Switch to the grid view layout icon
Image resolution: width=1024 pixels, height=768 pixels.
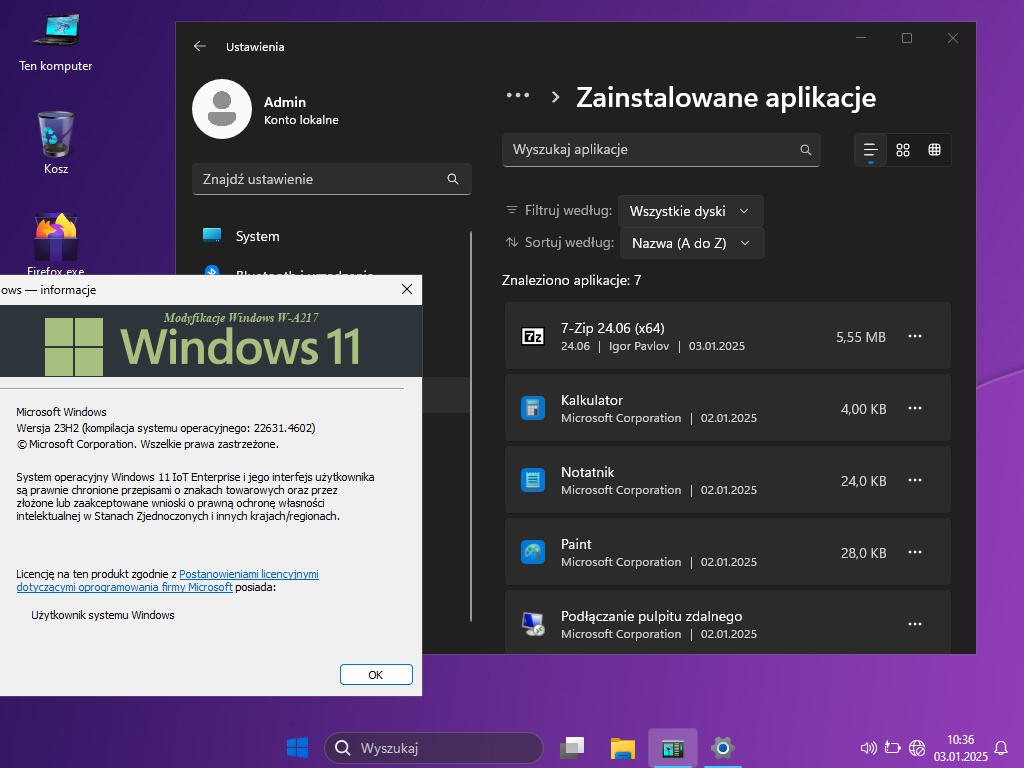click(903, 150)
